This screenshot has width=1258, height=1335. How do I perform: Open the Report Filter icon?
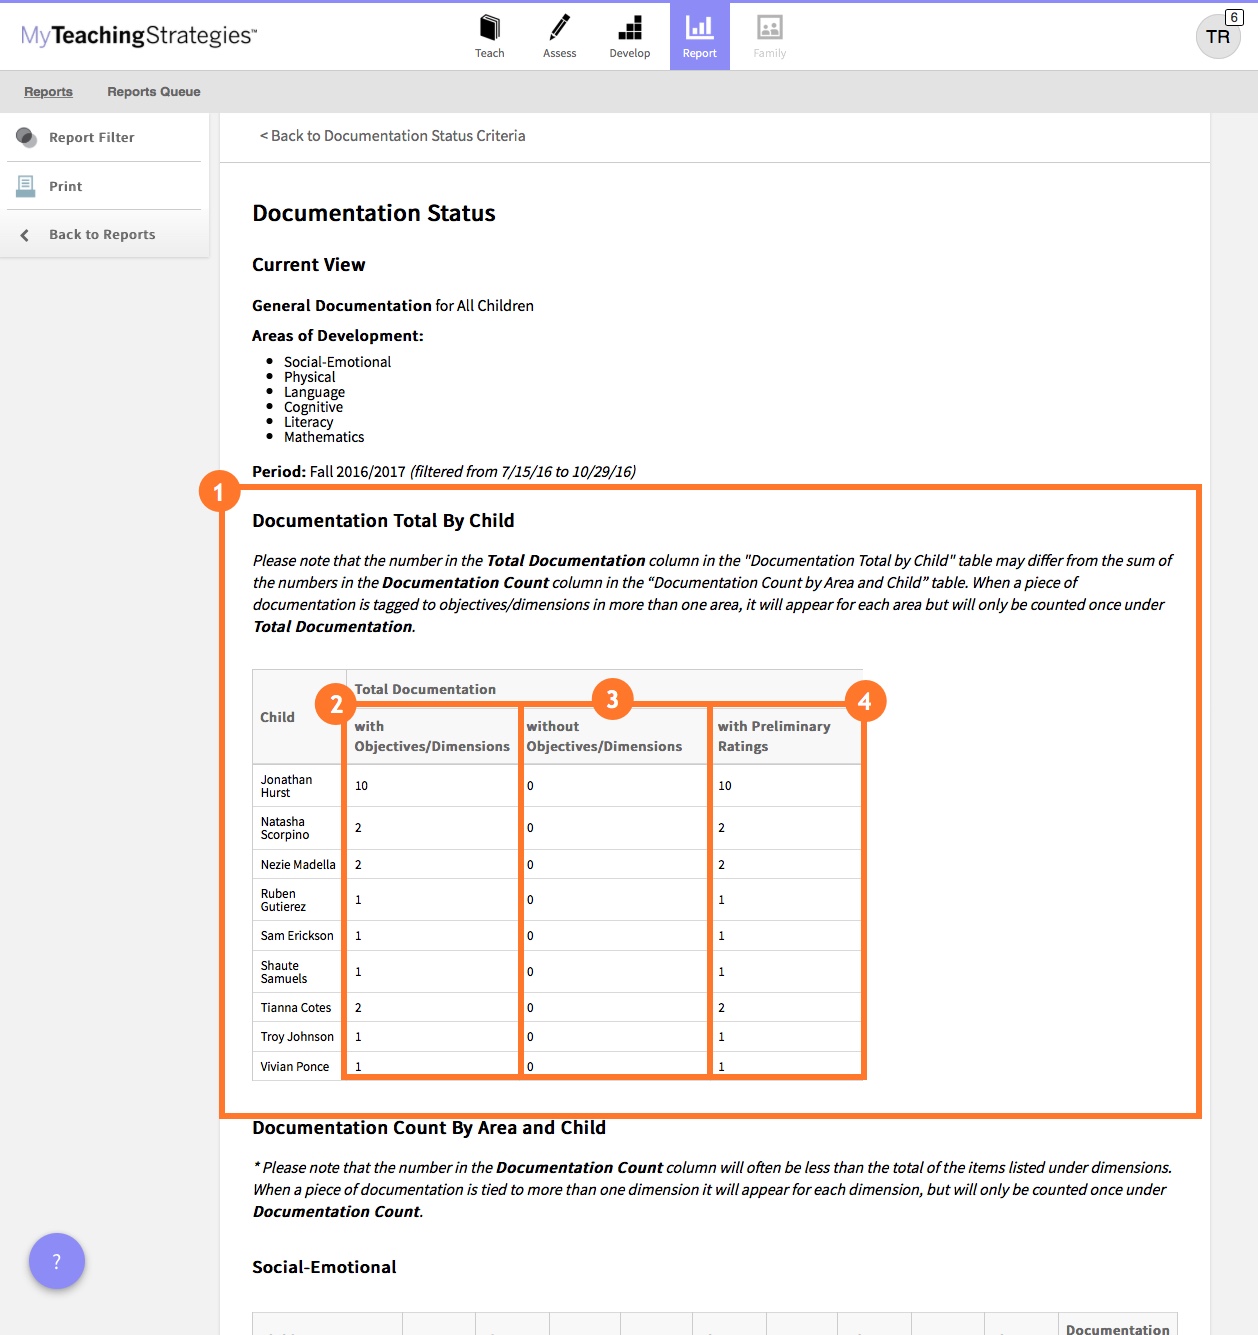point(27,137)
